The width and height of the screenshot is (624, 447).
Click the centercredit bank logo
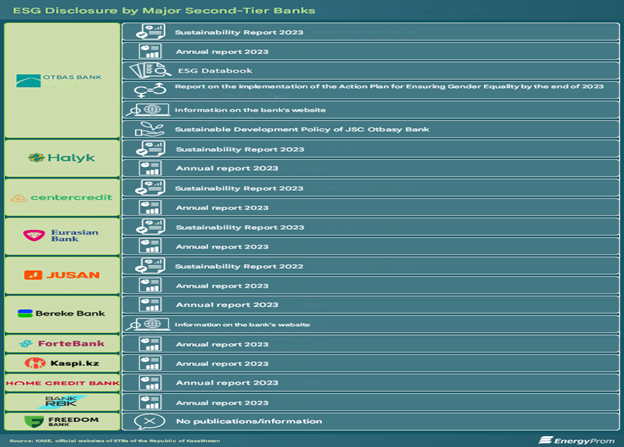pos(61,197)
